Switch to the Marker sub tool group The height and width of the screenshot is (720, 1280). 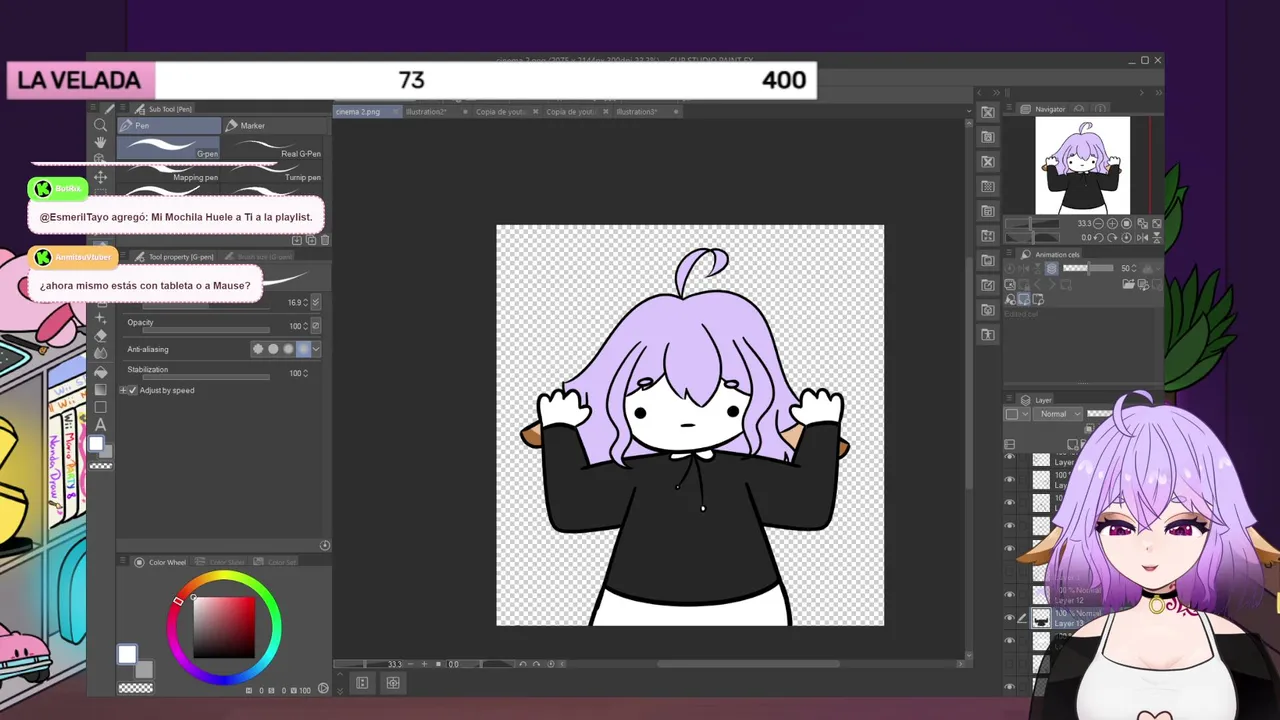coord(275,125)
